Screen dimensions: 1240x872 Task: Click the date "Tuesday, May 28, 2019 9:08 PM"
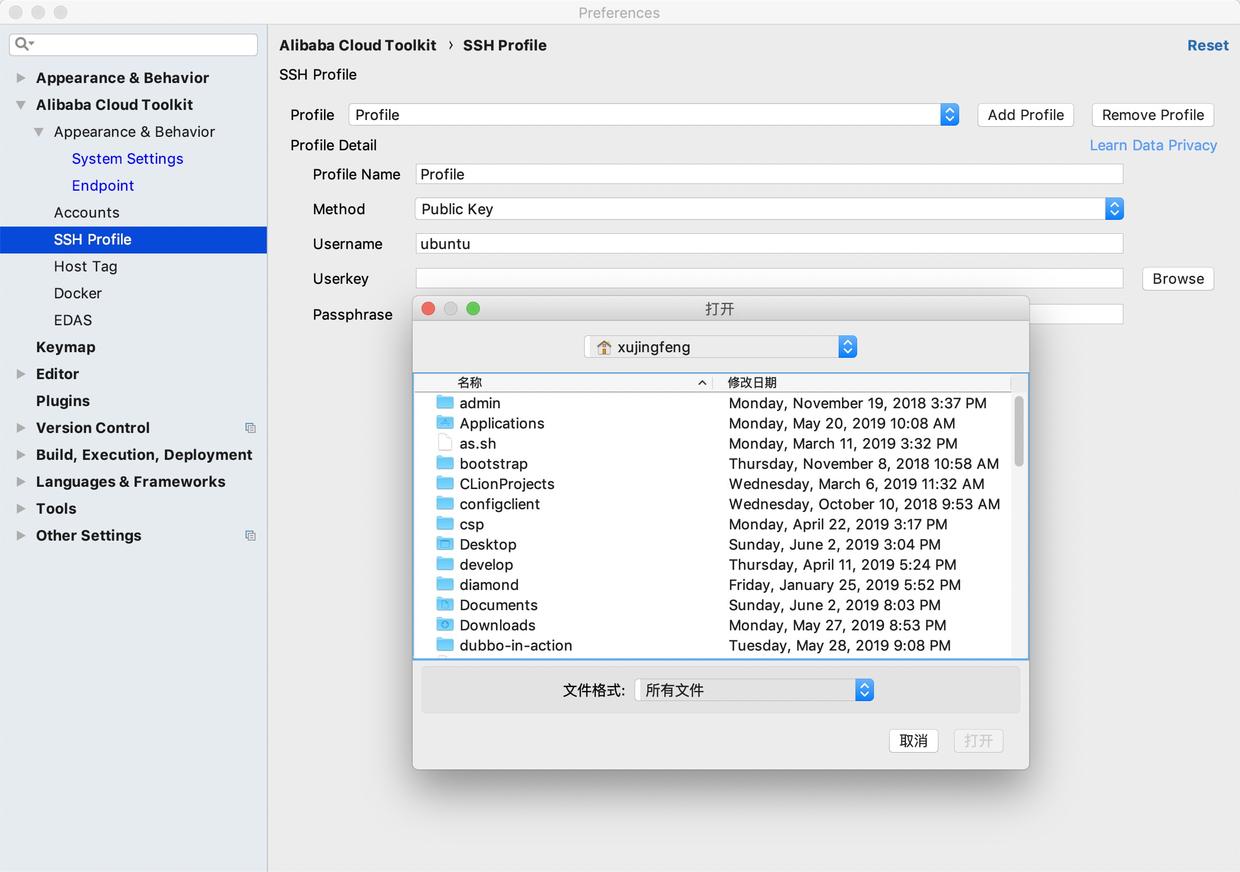840,645
